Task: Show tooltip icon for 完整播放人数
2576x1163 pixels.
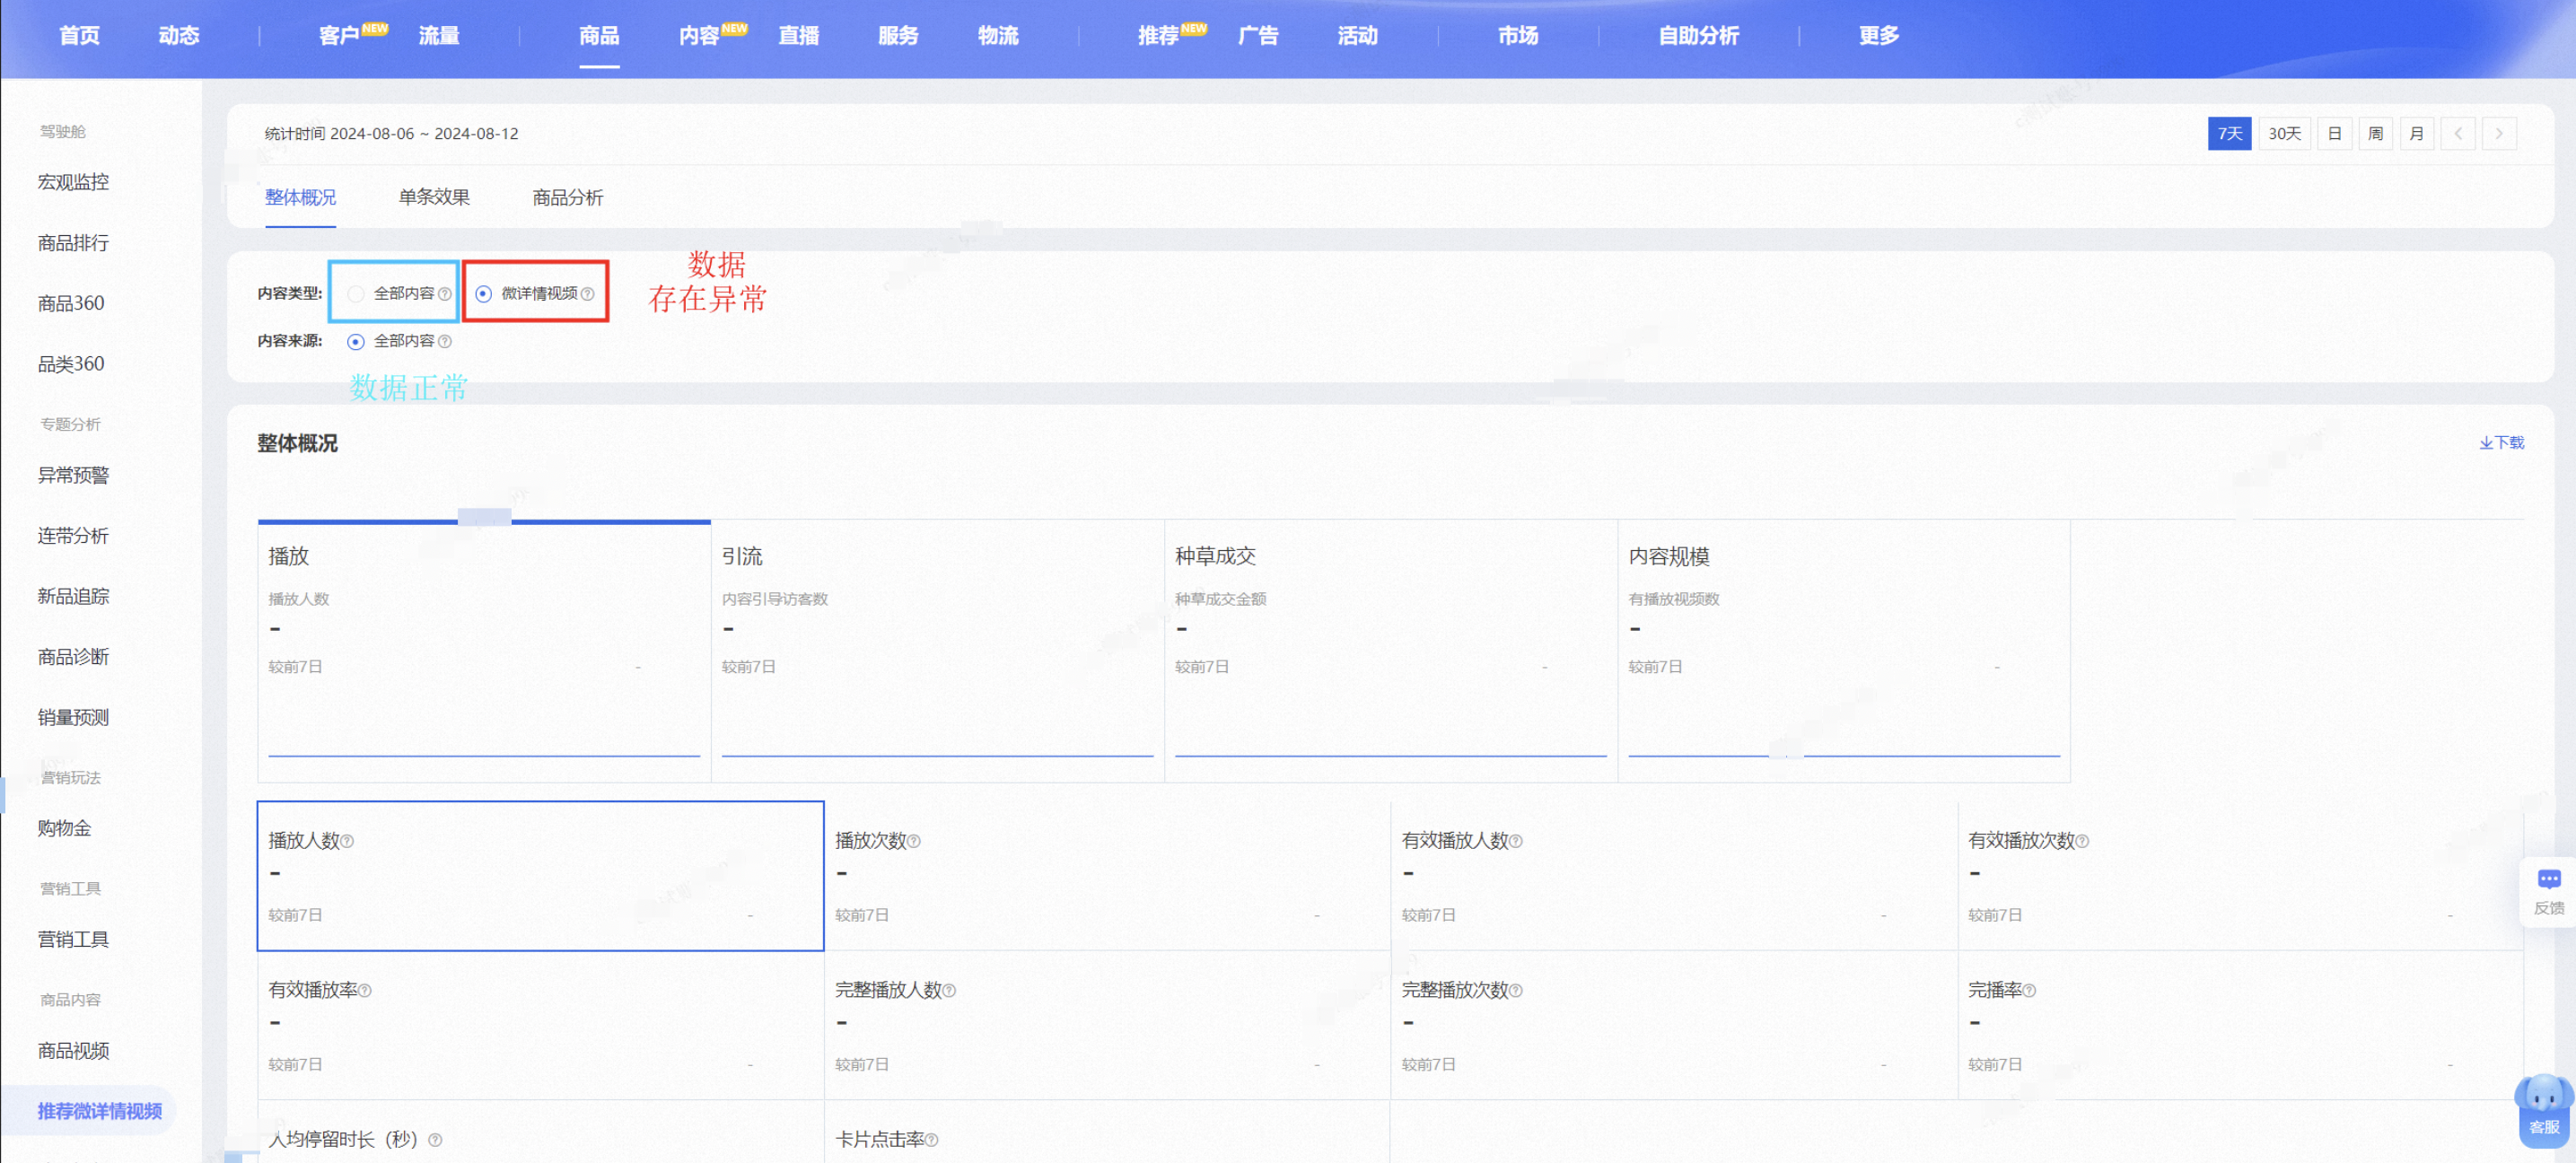Action: [949, 990]
